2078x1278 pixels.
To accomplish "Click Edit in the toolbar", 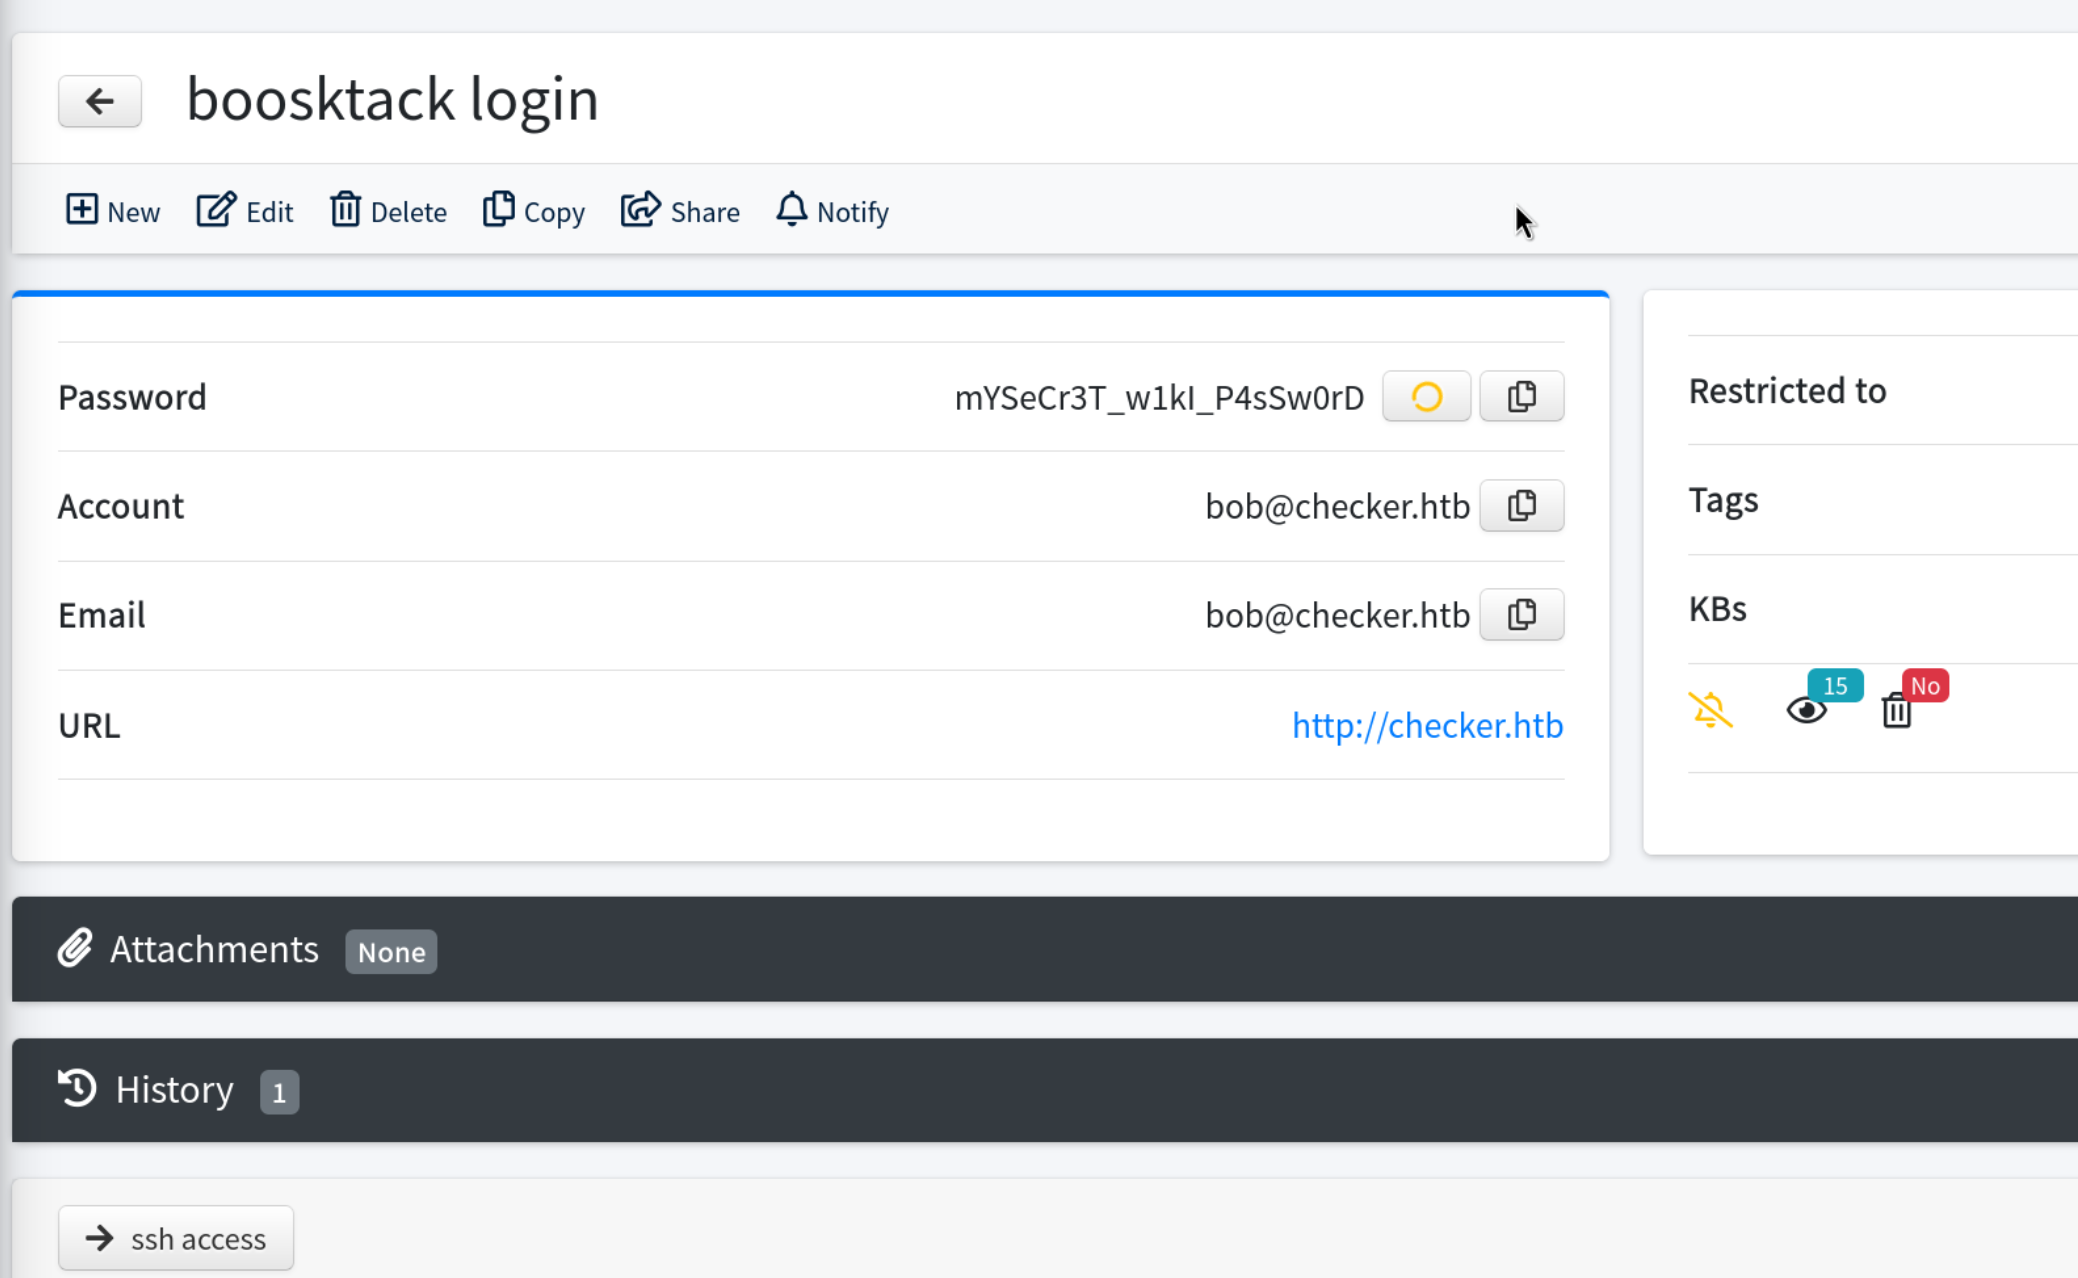I will point(245,212).
